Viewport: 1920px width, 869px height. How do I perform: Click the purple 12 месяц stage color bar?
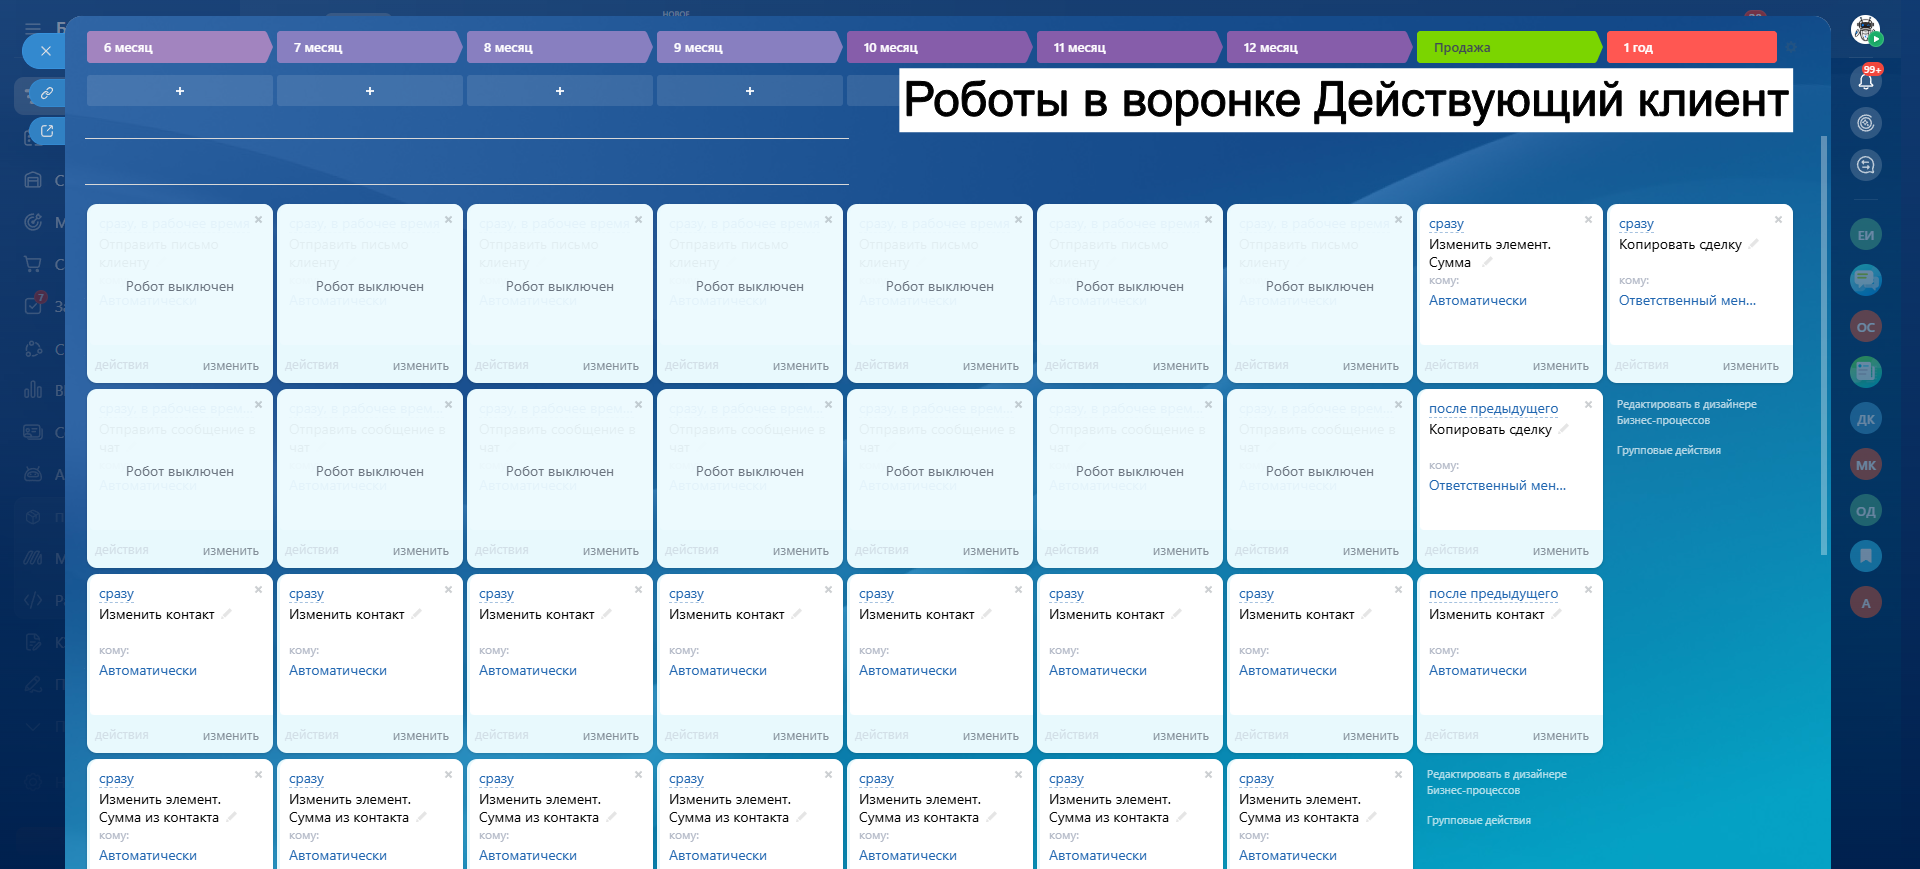click(x=1317, y=47)
